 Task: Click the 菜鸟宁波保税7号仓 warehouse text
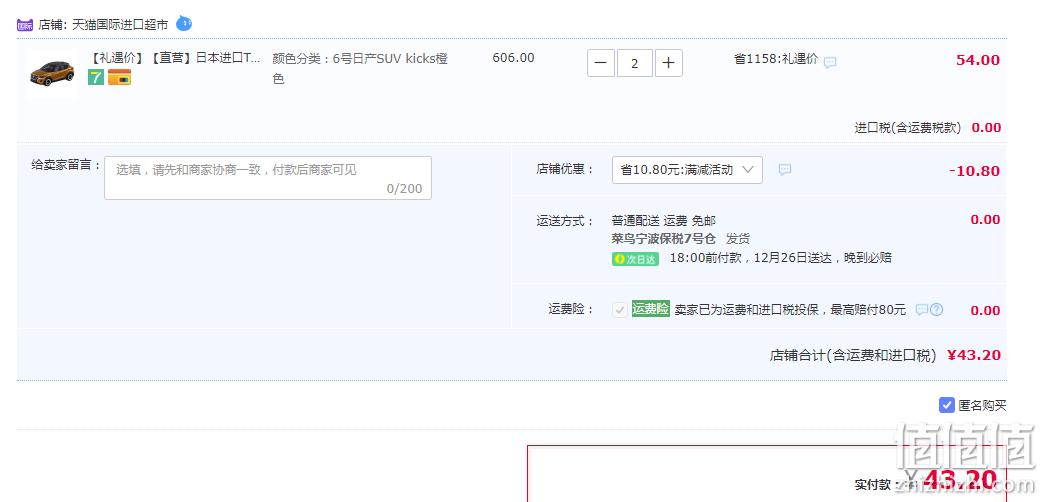pos(664,238)
